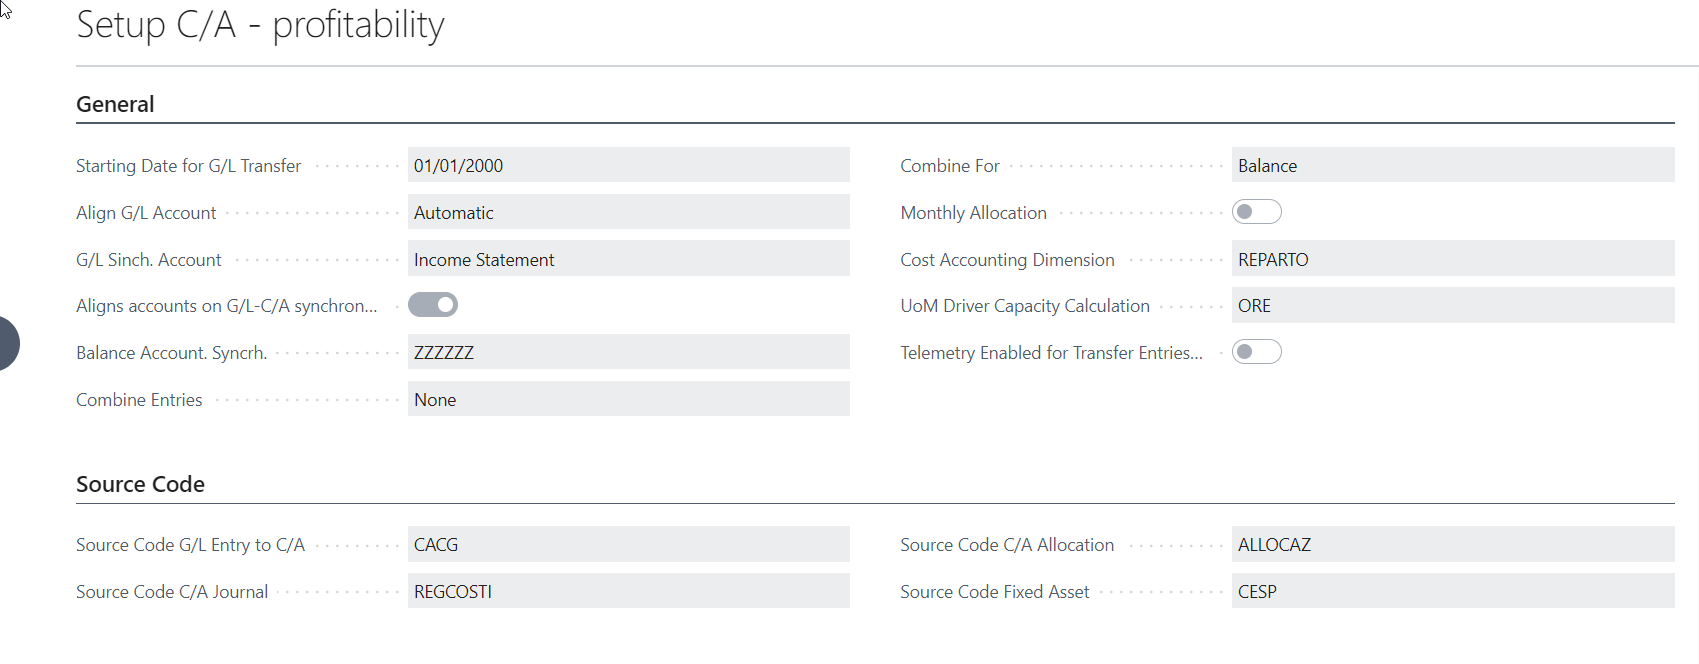
Task: Collapse the Source Code section header
Action: pos(140,484)
